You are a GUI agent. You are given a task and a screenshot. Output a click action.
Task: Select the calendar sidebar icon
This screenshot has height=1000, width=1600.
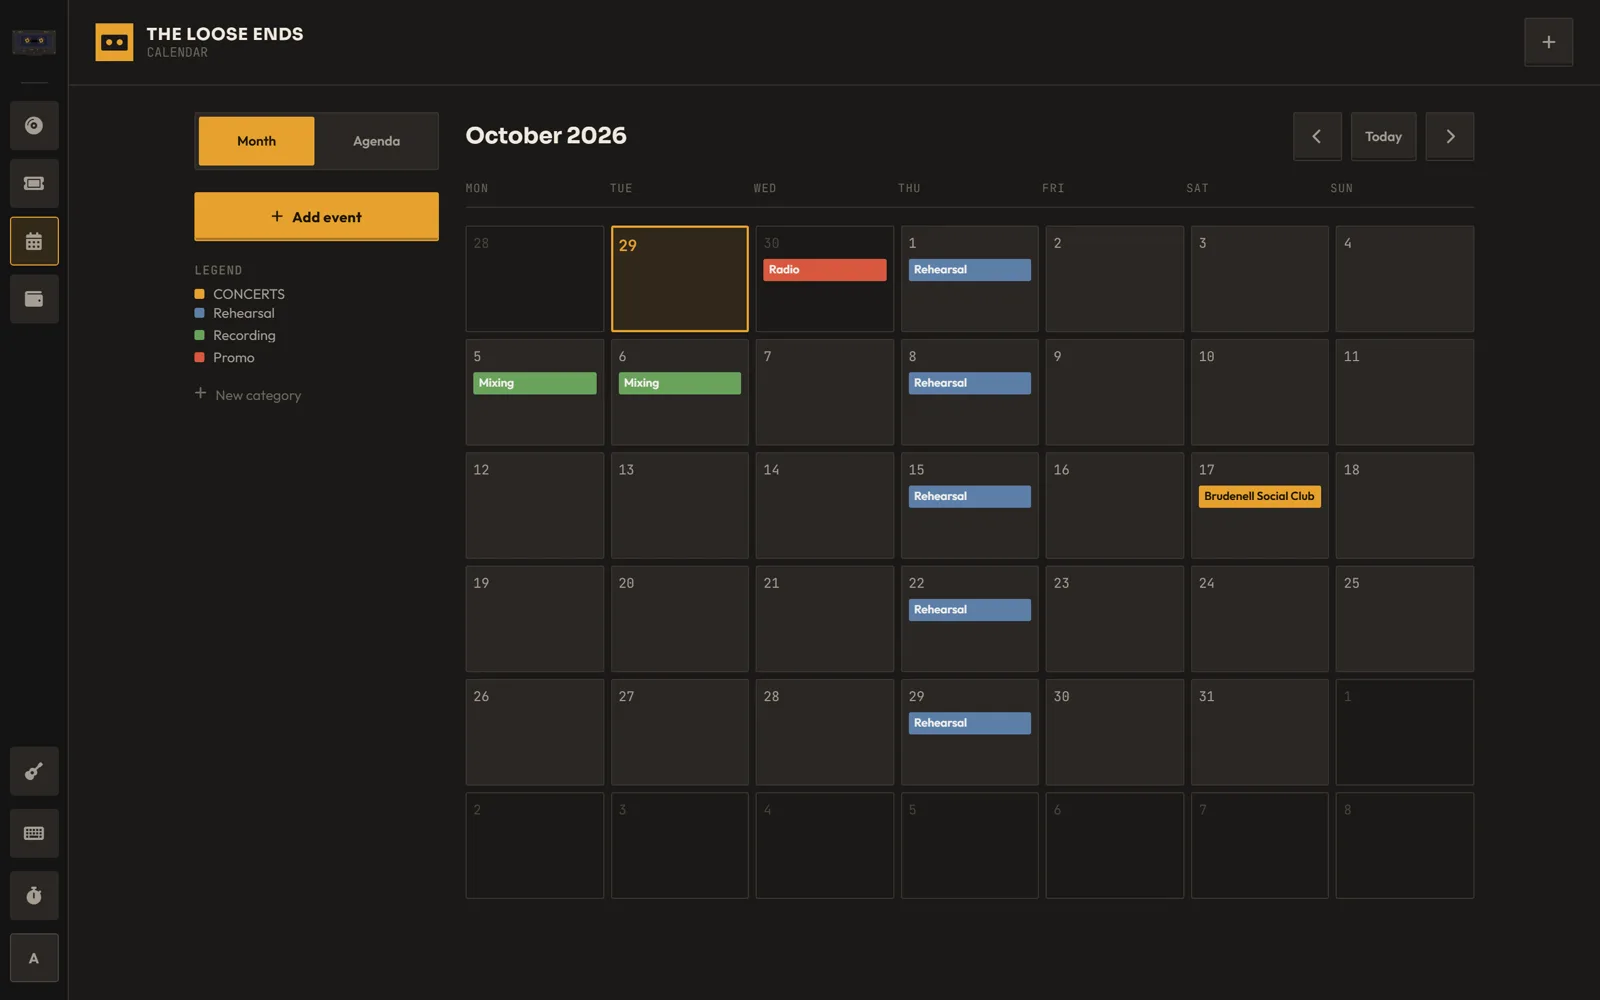point(34,242)
